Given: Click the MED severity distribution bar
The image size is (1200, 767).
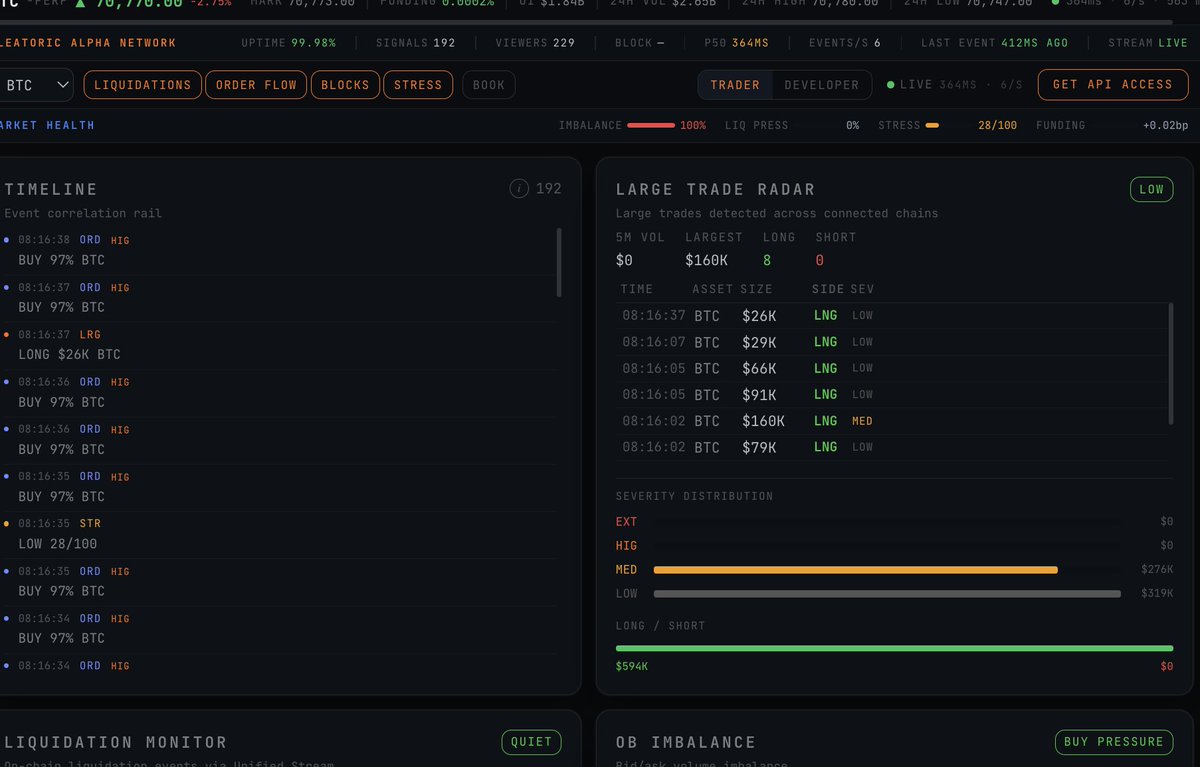Looking at the screenshot, I should pyautogui.click(x=855, y=570).
